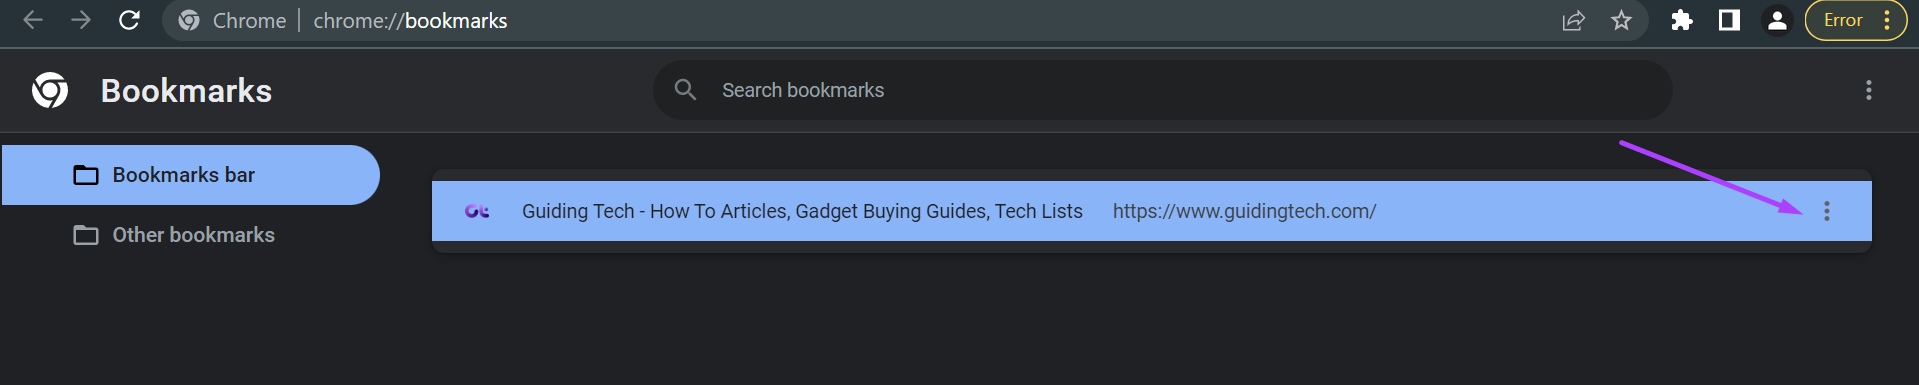Select the Guiding Tech bookmark title
This screenshot has width=1919, height=385.
pos(802,211)
